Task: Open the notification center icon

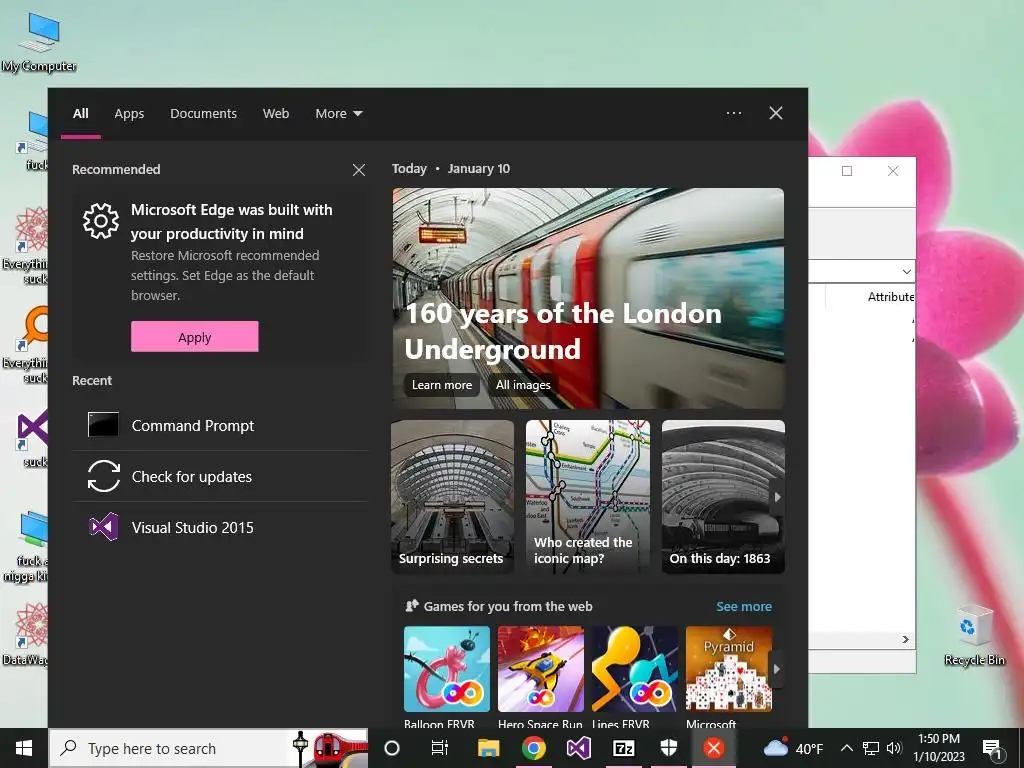Action: [x=992, y=748]
